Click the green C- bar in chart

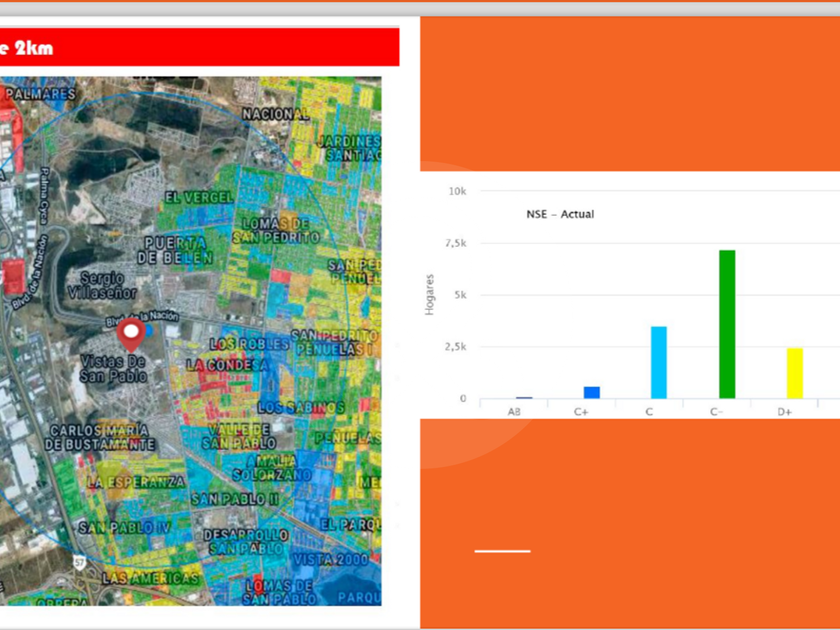[x=727, y=324]
